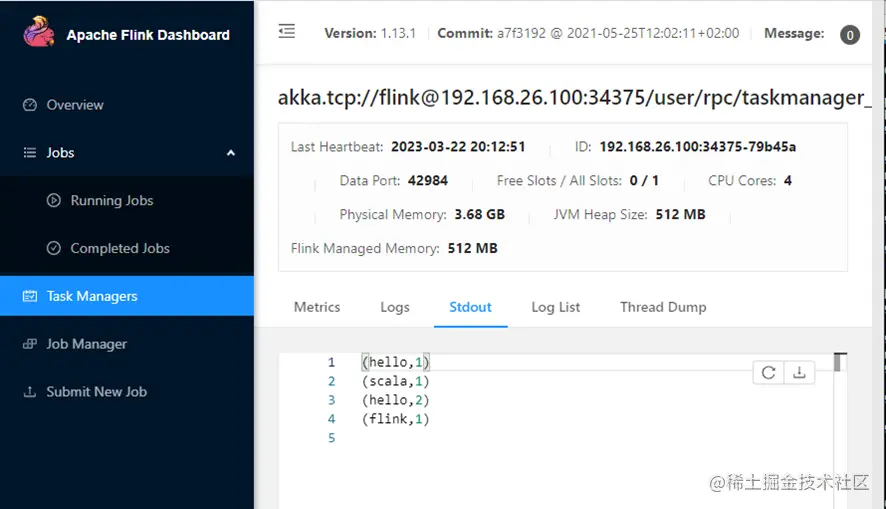Switch to the Logs tab
Screen dimensions: 886x509
point(395,307)
